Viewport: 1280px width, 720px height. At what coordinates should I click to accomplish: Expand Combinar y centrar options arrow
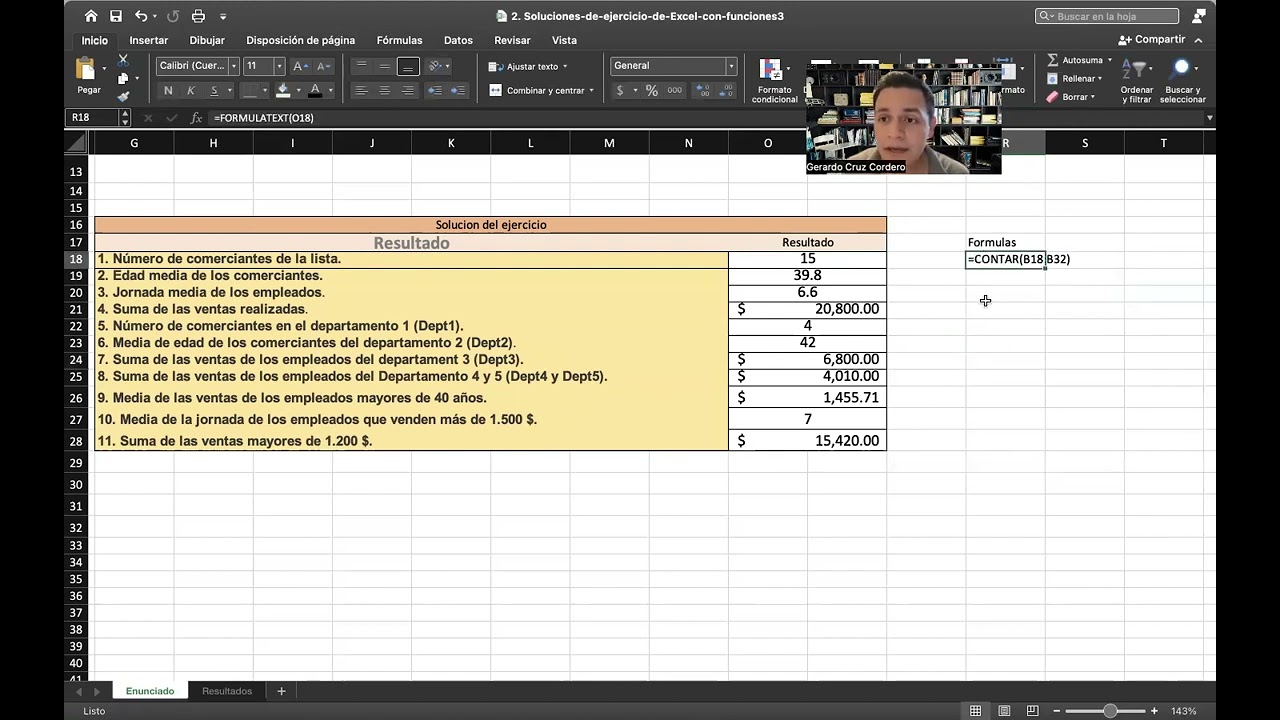click(x=591, y=90)
